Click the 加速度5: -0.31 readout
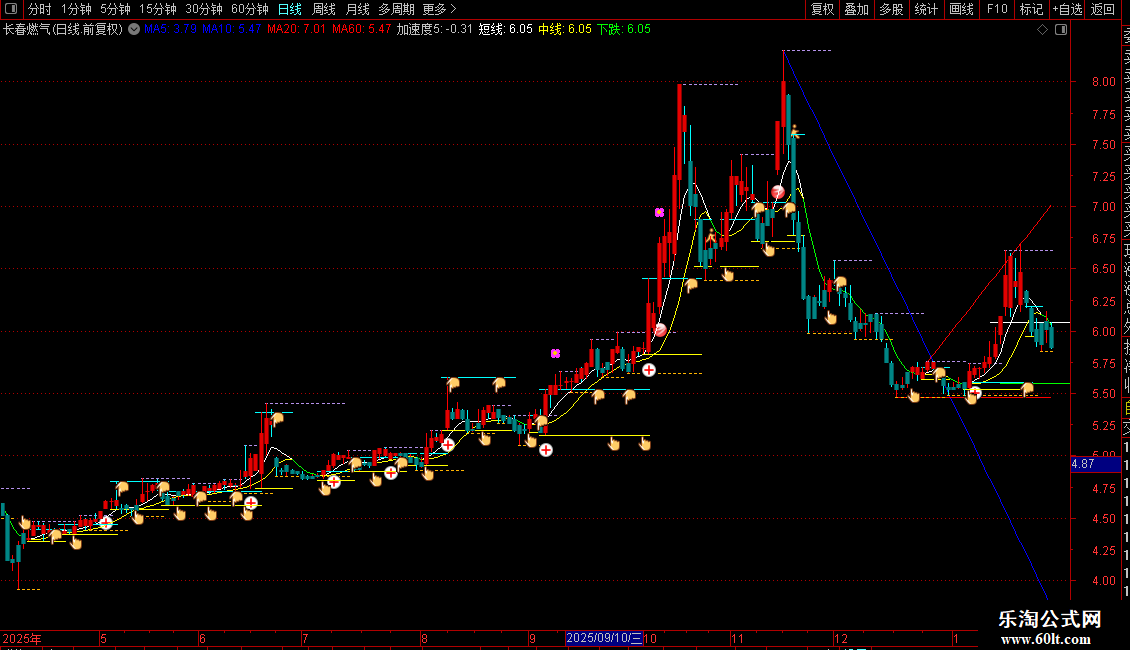 (x=435, y=30)
